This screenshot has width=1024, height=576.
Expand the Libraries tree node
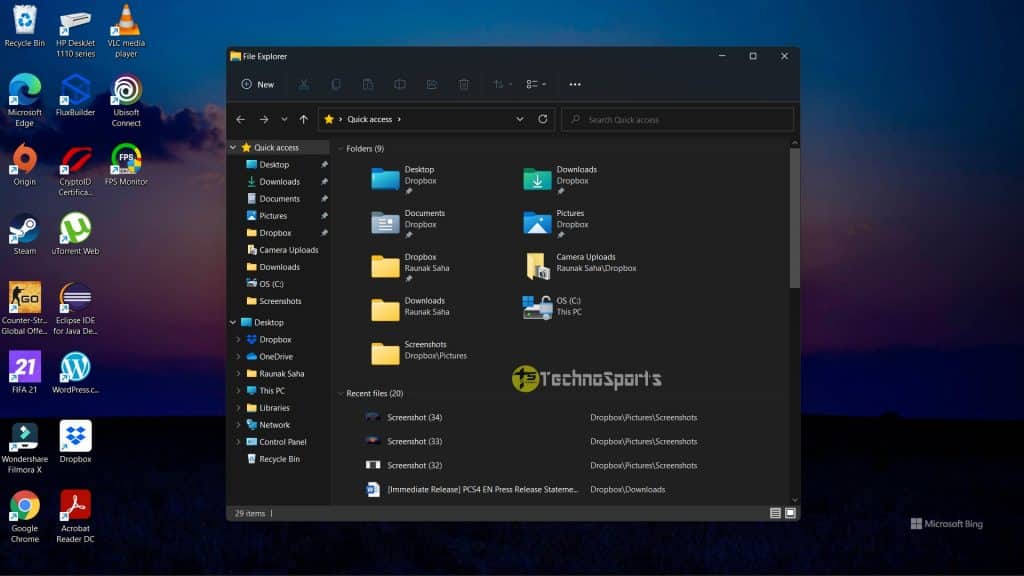pos(238,408)
